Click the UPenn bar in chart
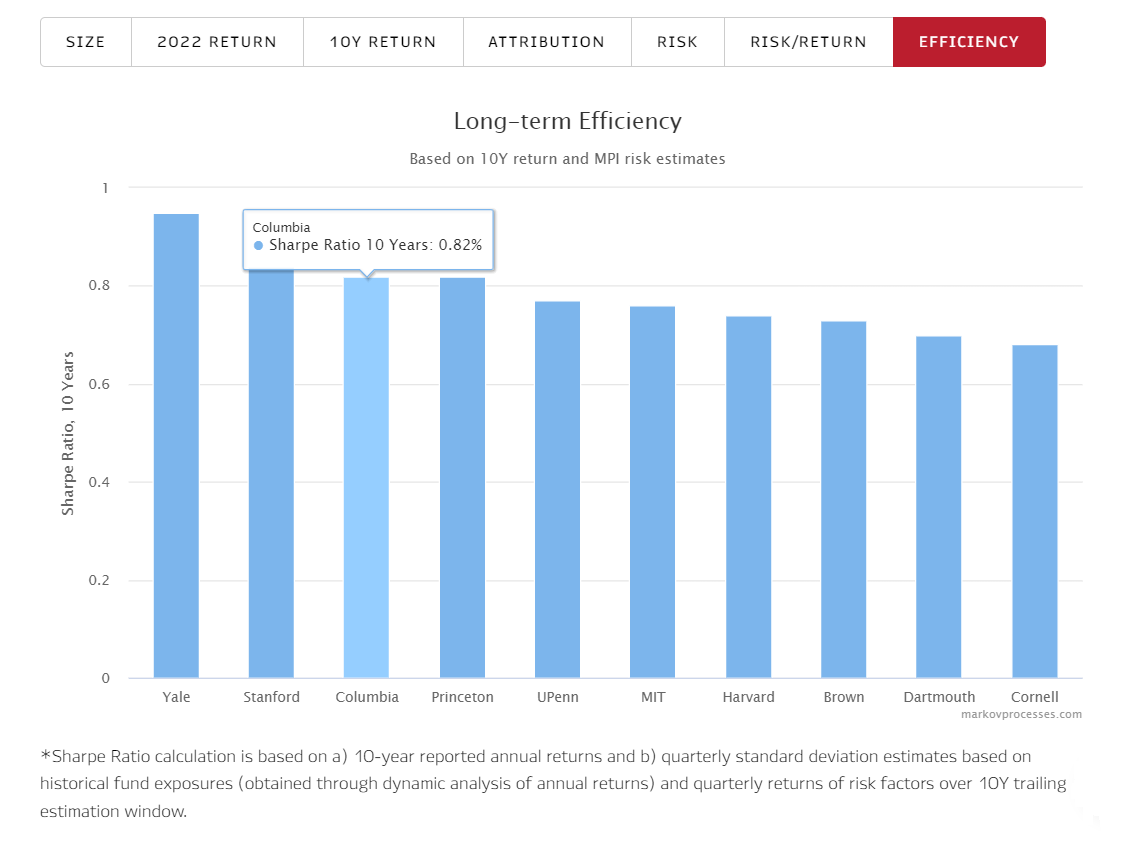The height and width of the screenshot is (853, 1123). point(557,490)
